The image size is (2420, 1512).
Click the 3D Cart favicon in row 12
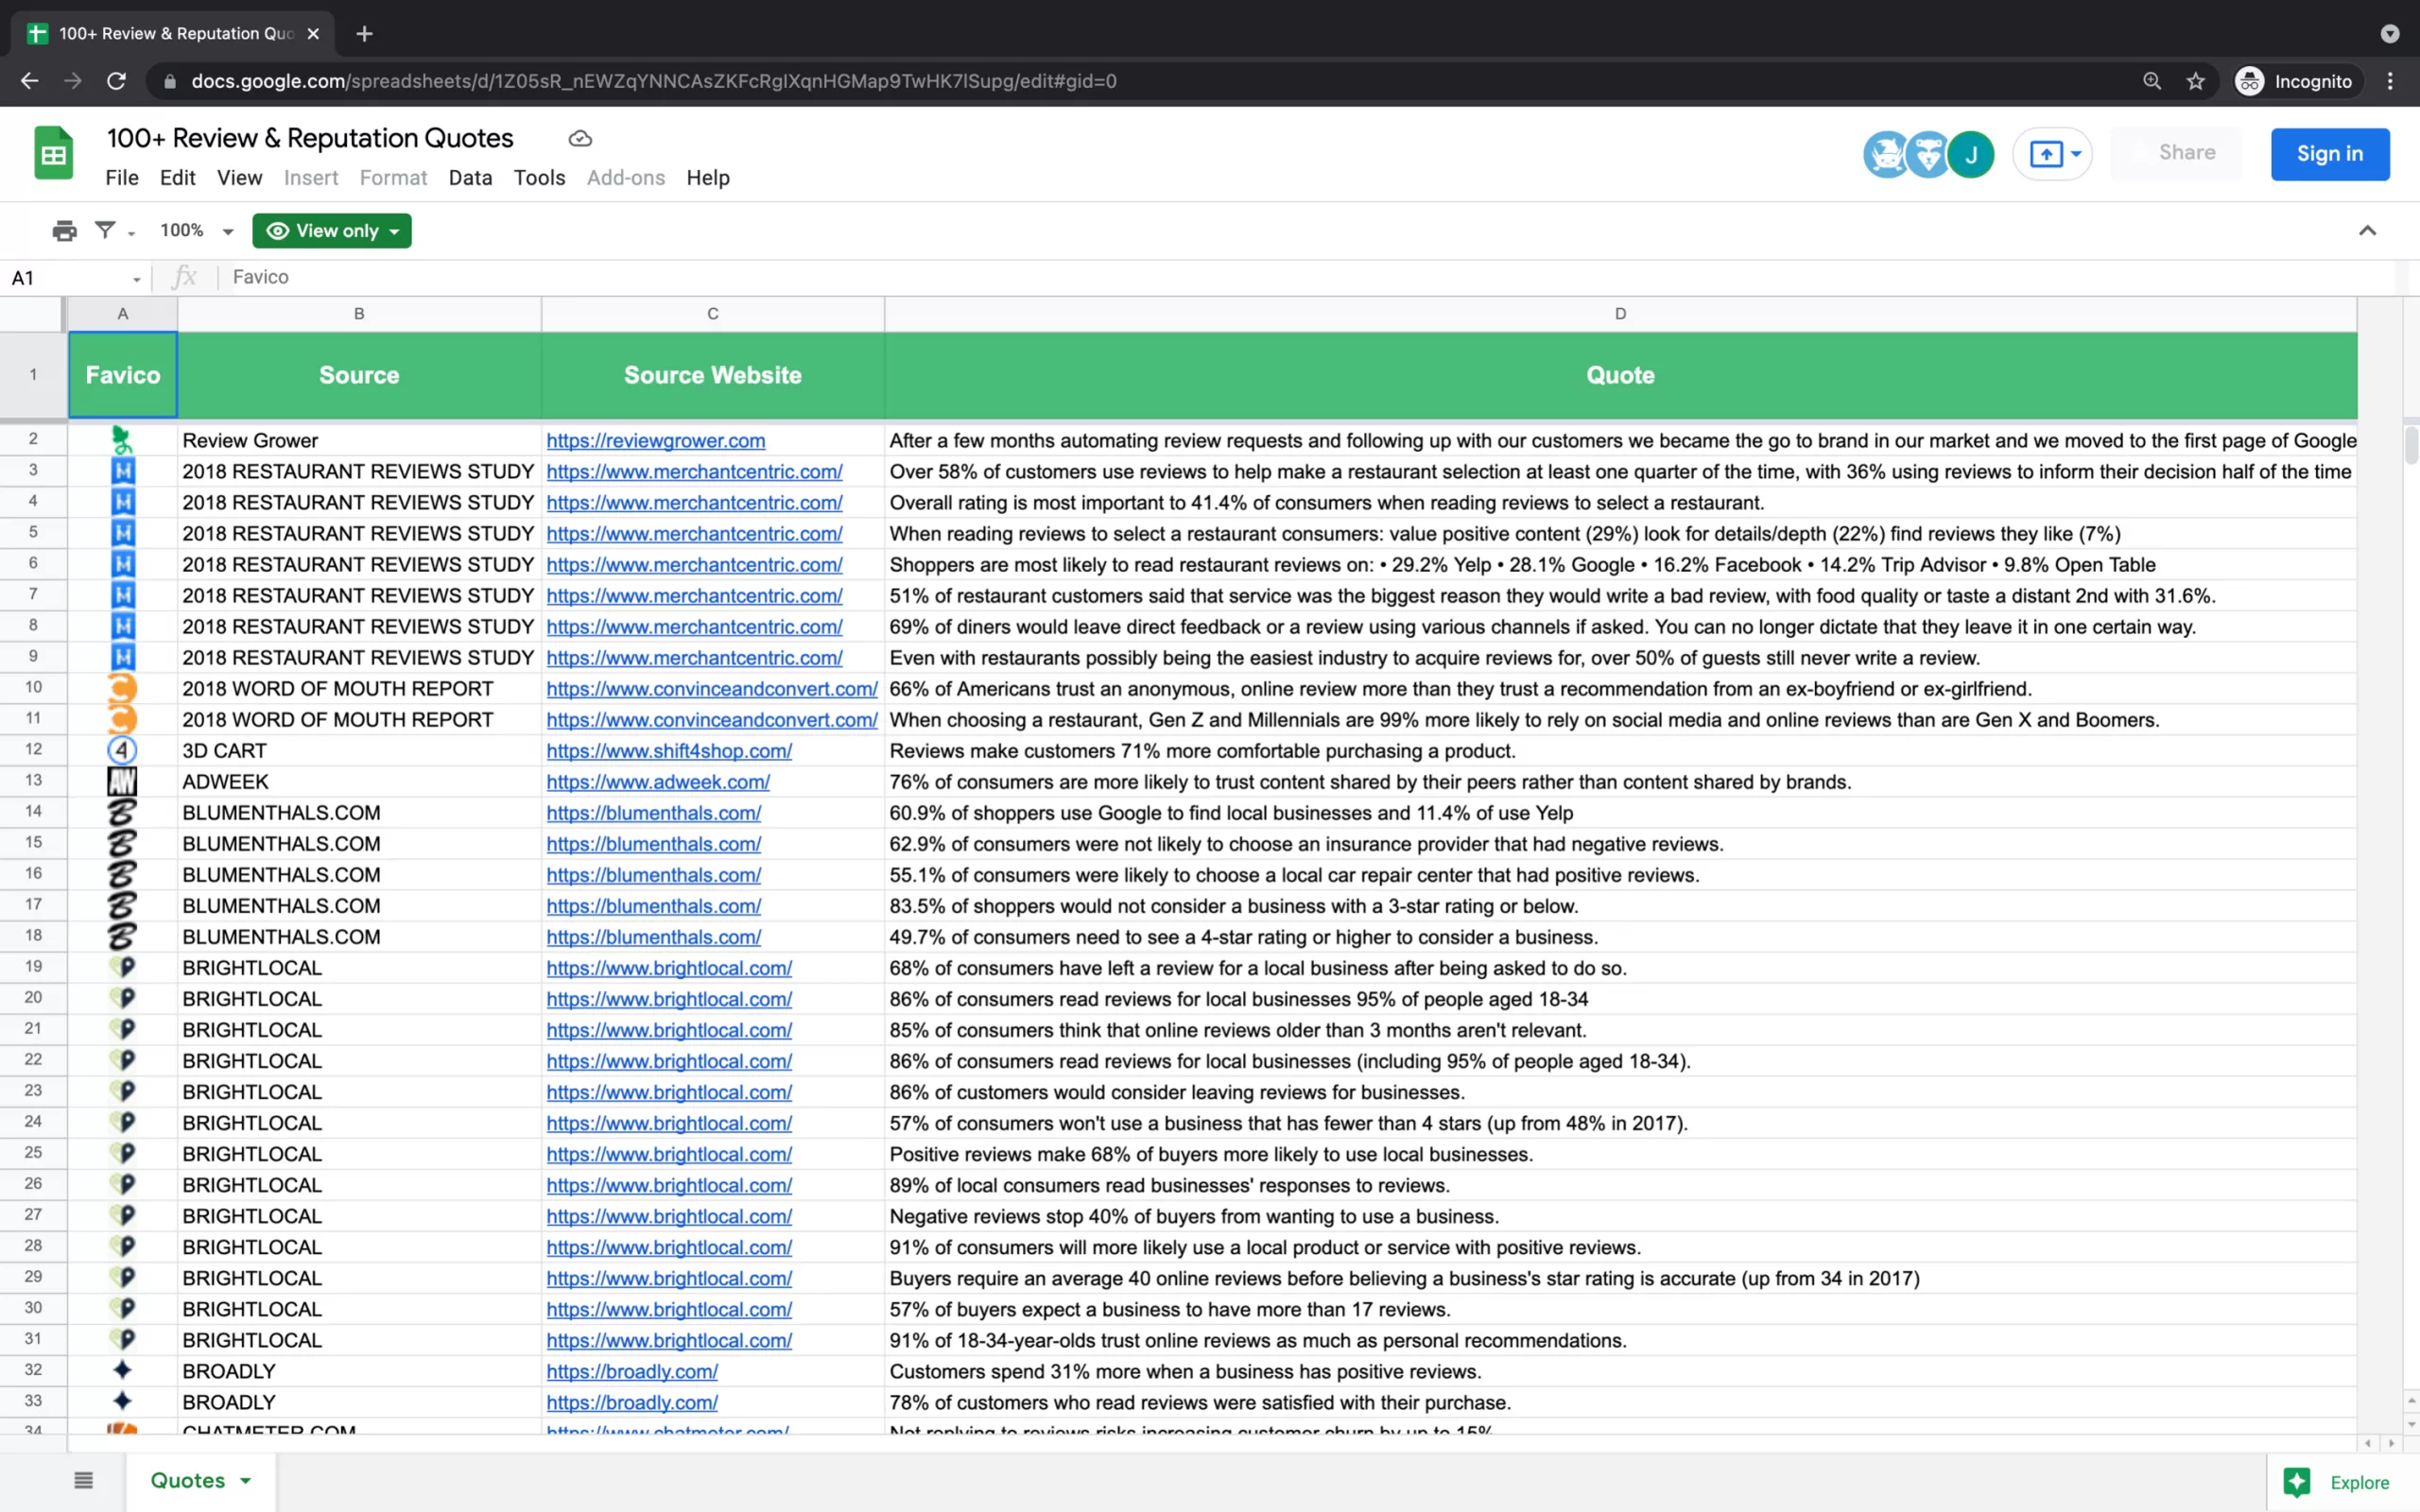click(122, 750)
